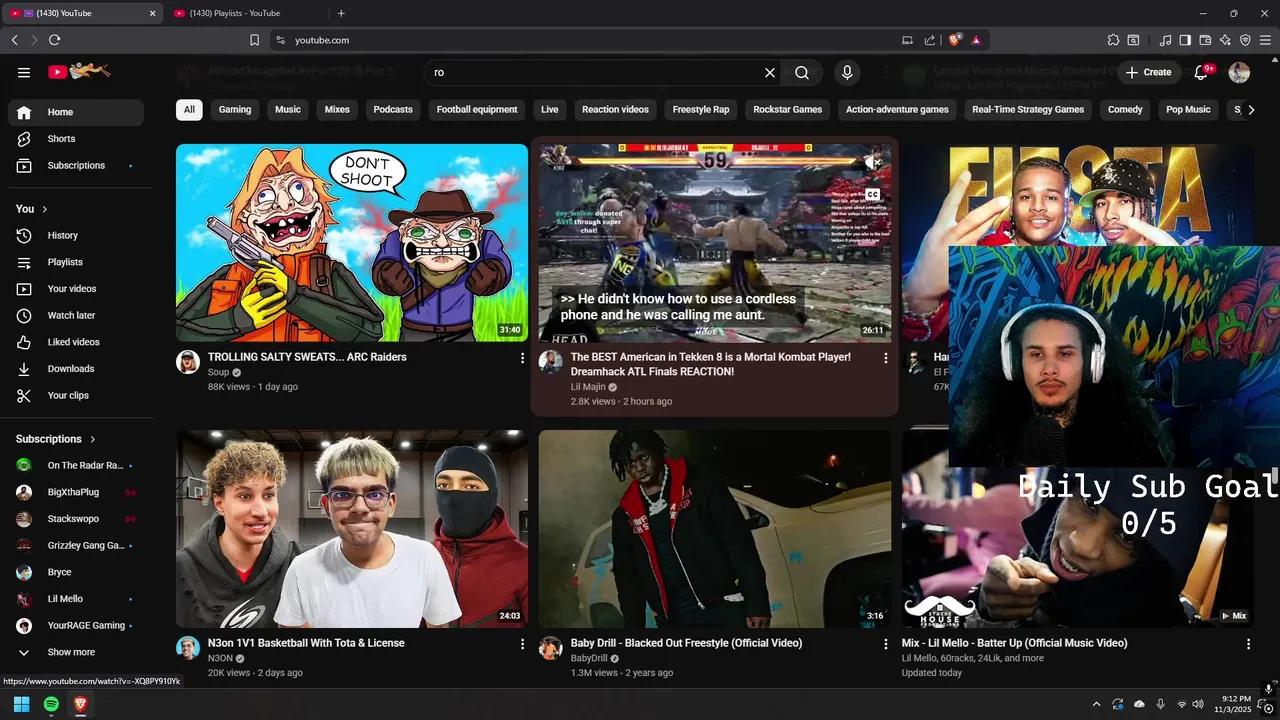Viewport: 1280px width, 720px height.
Task: Select the Gaming chip
Action: tap(235, 110)
